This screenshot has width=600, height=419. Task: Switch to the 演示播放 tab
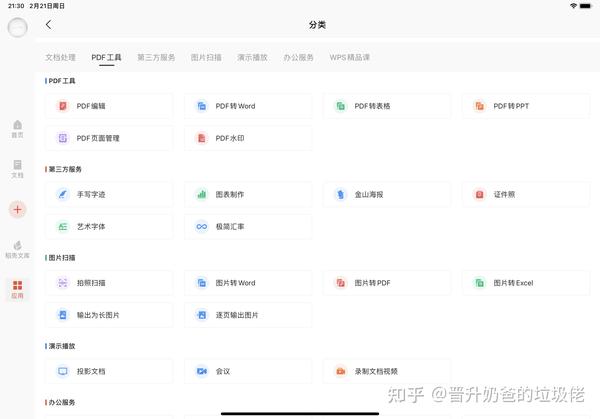[x=252, y=57]
